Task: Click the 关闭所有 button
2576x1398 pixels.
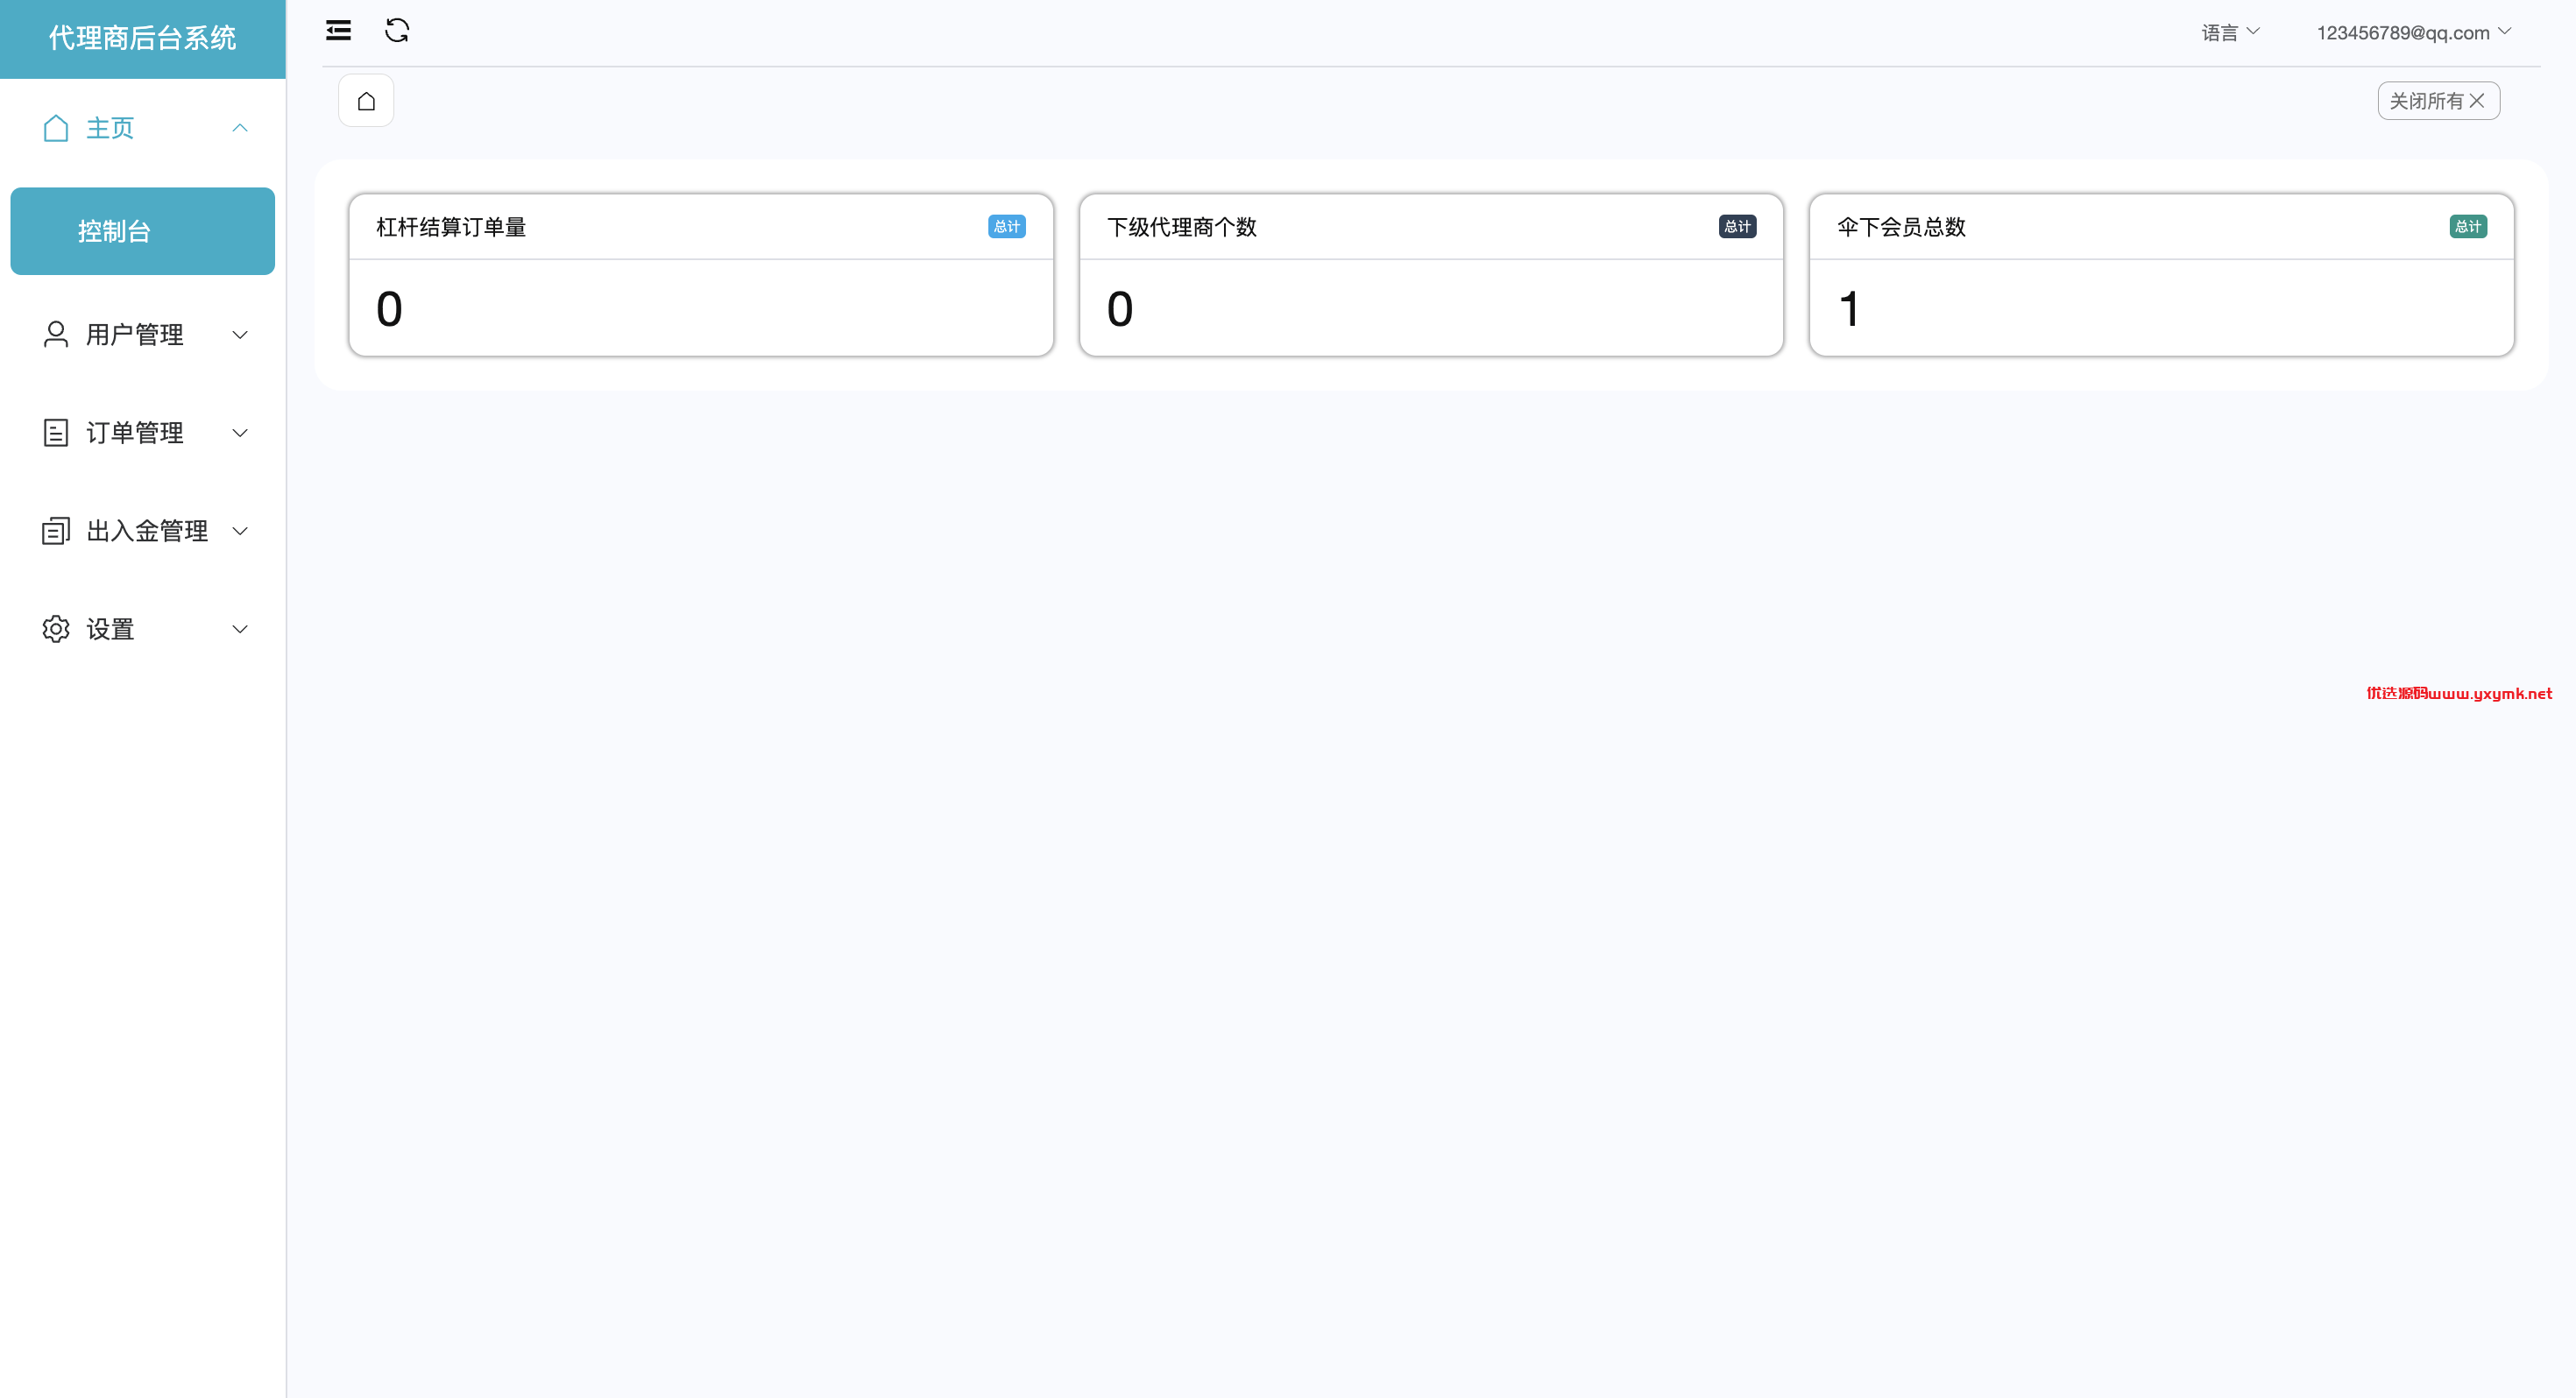Action: (2438, 101)
